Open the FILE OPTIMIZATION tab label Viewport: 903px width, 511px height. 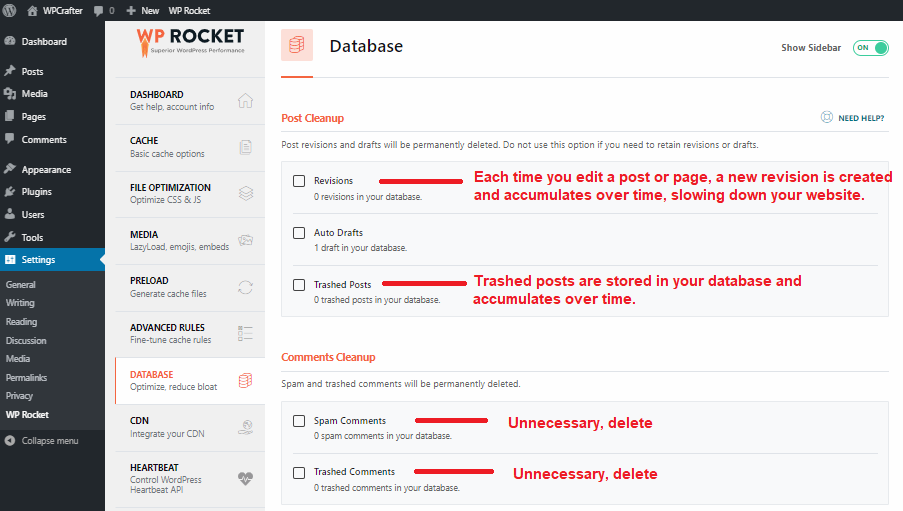(170, 187)
